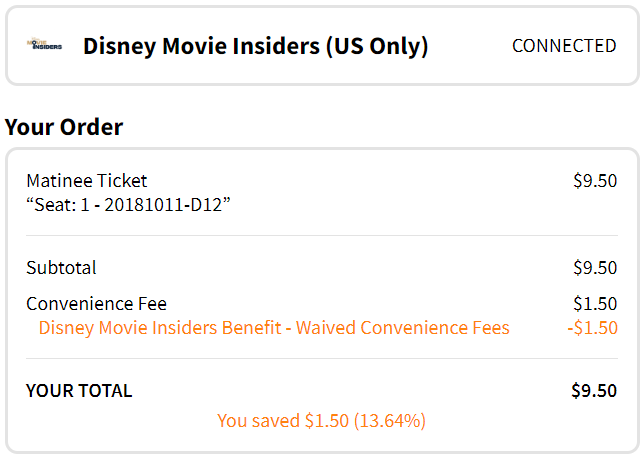Click the Convenience Fee amount $1.50
Screen dimensions: 644x459
595,304
